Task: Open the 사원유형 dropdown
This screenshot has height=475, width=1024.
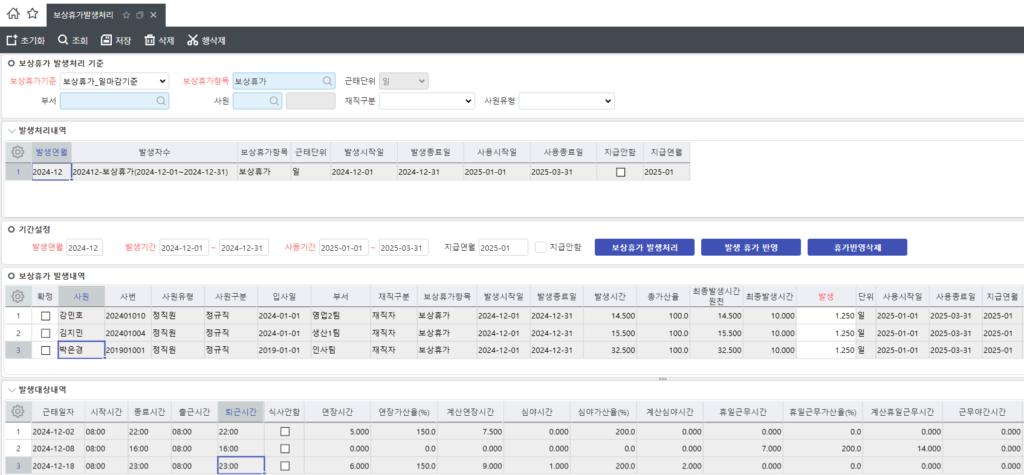Action: (x=566, y=101)
